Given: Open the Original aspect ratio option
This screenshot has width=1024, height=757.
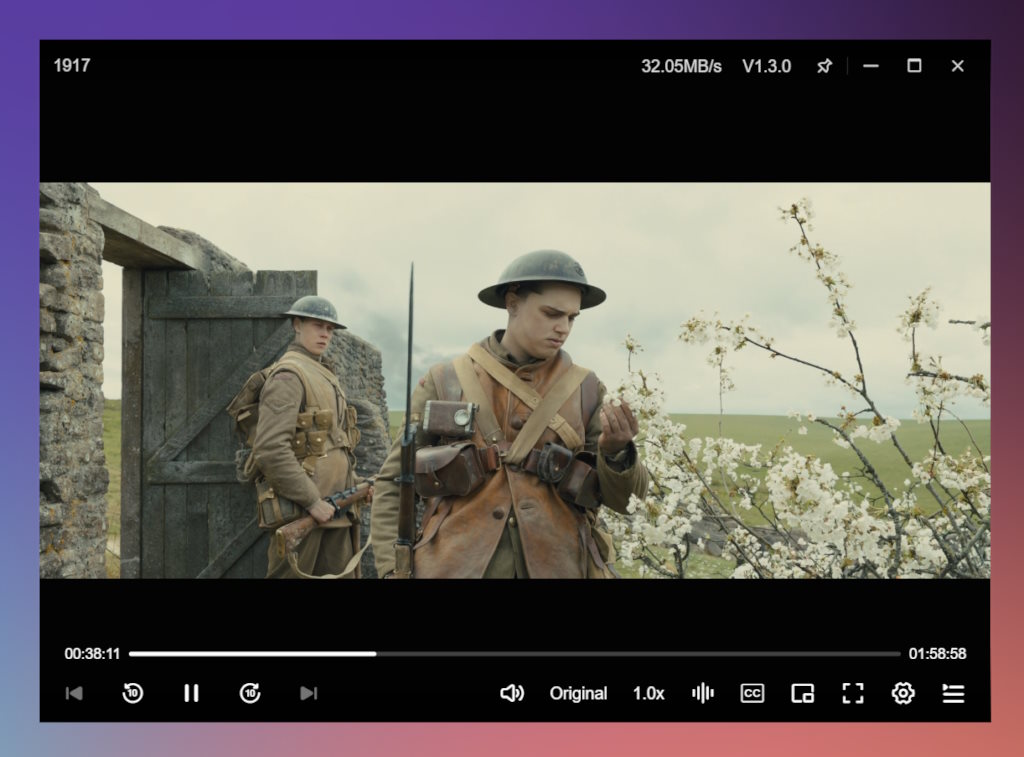Looking at the screenshot, I should coord(578,693).
